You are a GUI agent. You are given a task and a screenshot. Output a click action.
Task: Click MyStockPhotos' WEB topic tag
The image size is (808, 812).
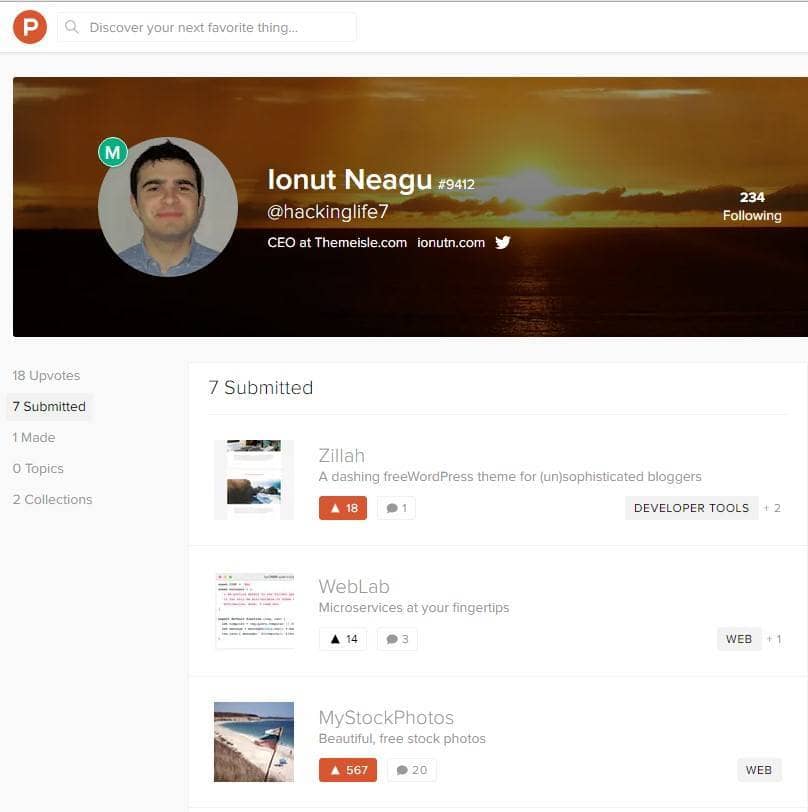[x=759, y=770]
